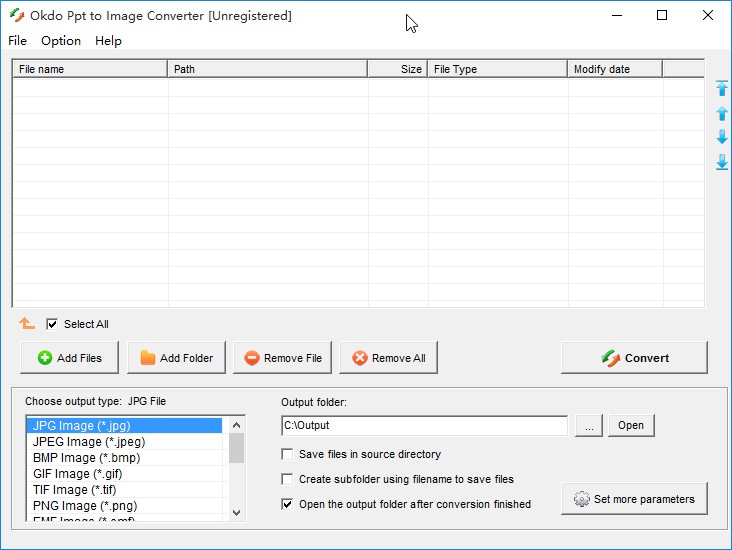
Task: Click the Remove File button
Action: [x=282, y=358]
